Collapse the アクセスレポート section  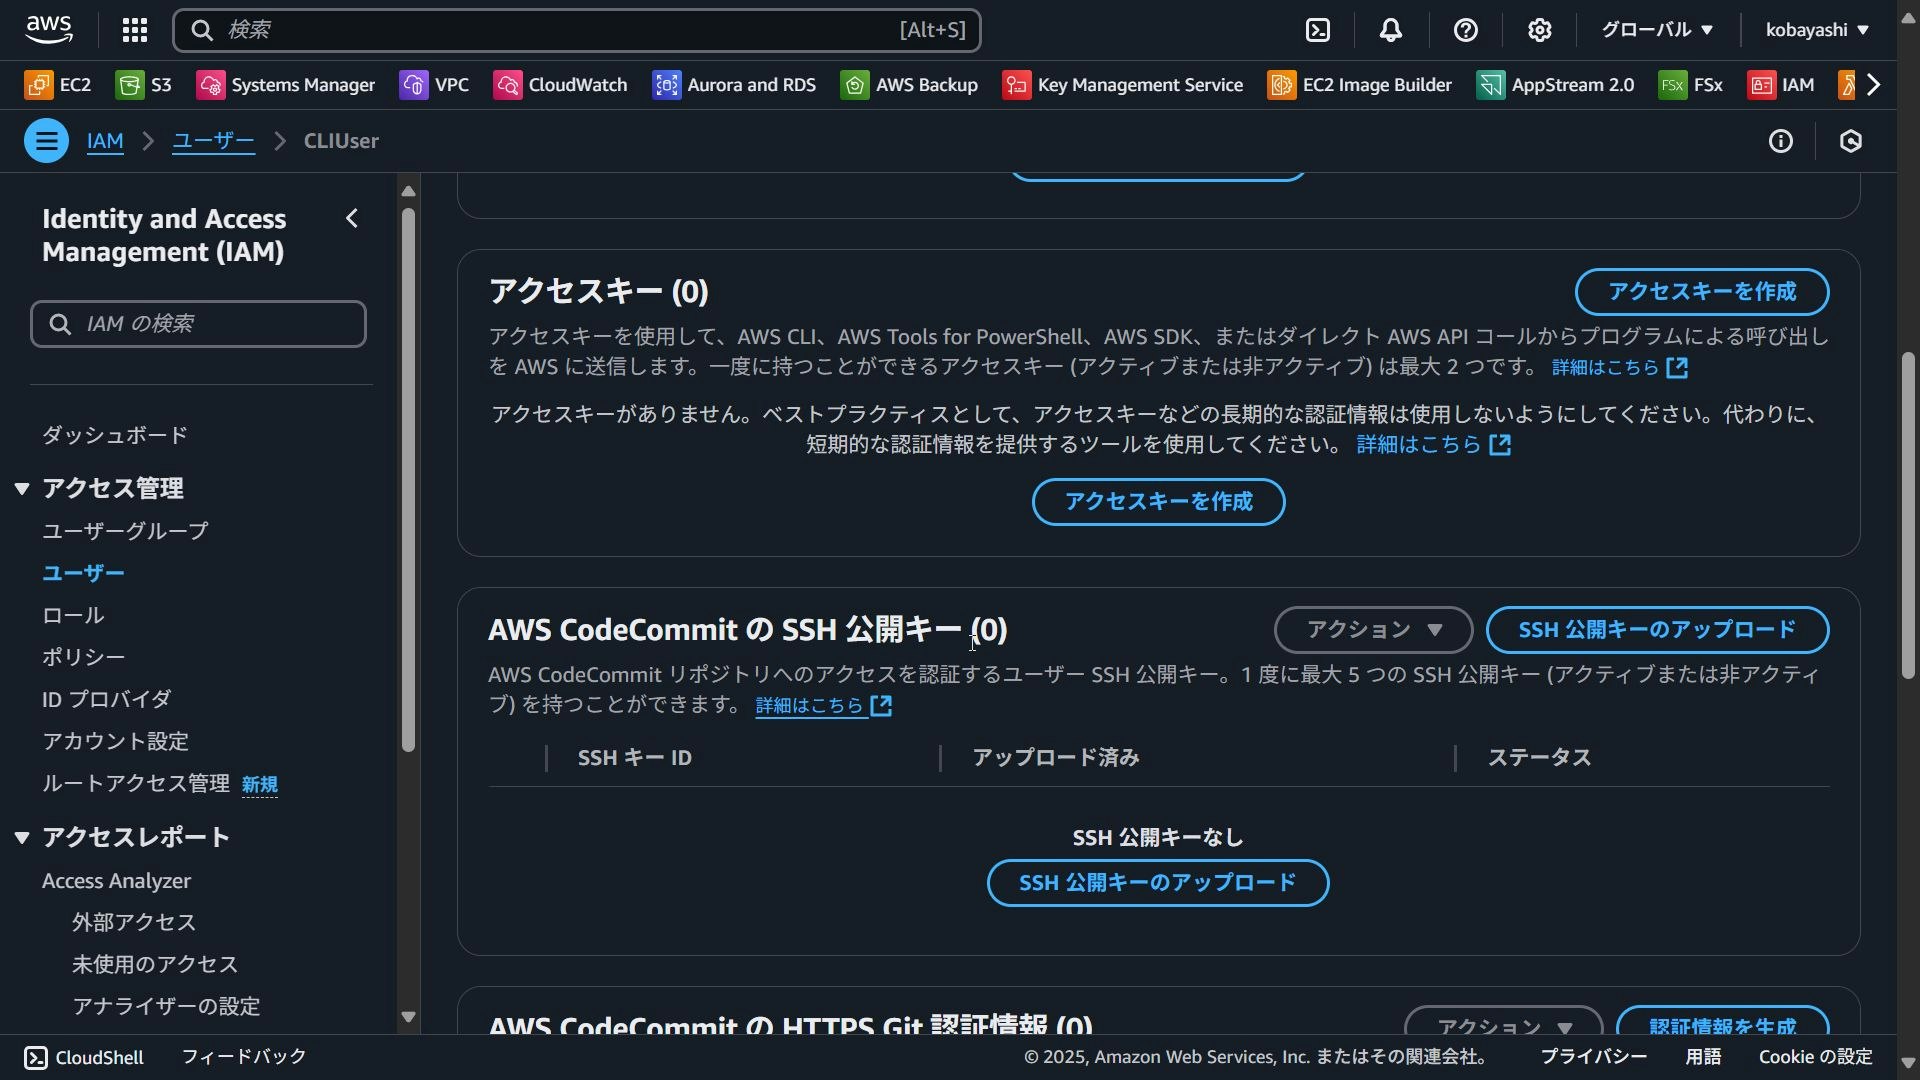(22, 837)
